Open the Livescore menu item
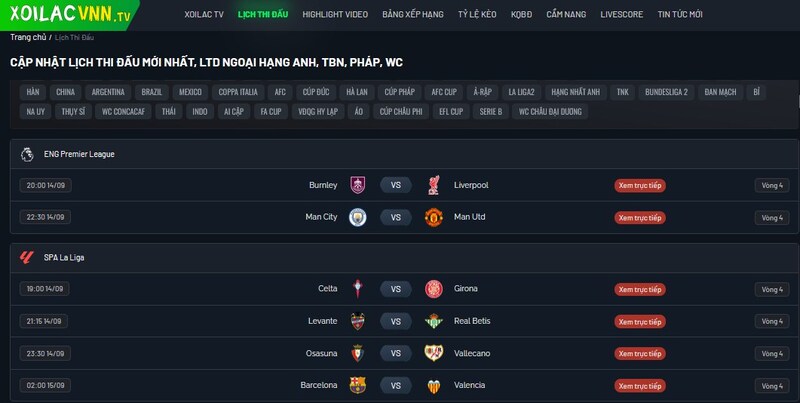 (x=621, y=14)
